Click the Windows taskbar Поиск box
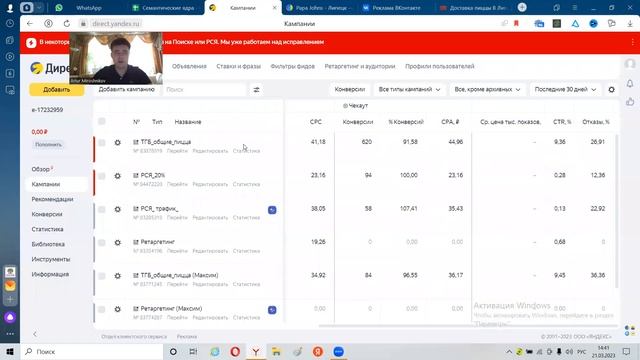 click(x=91, y=351)
